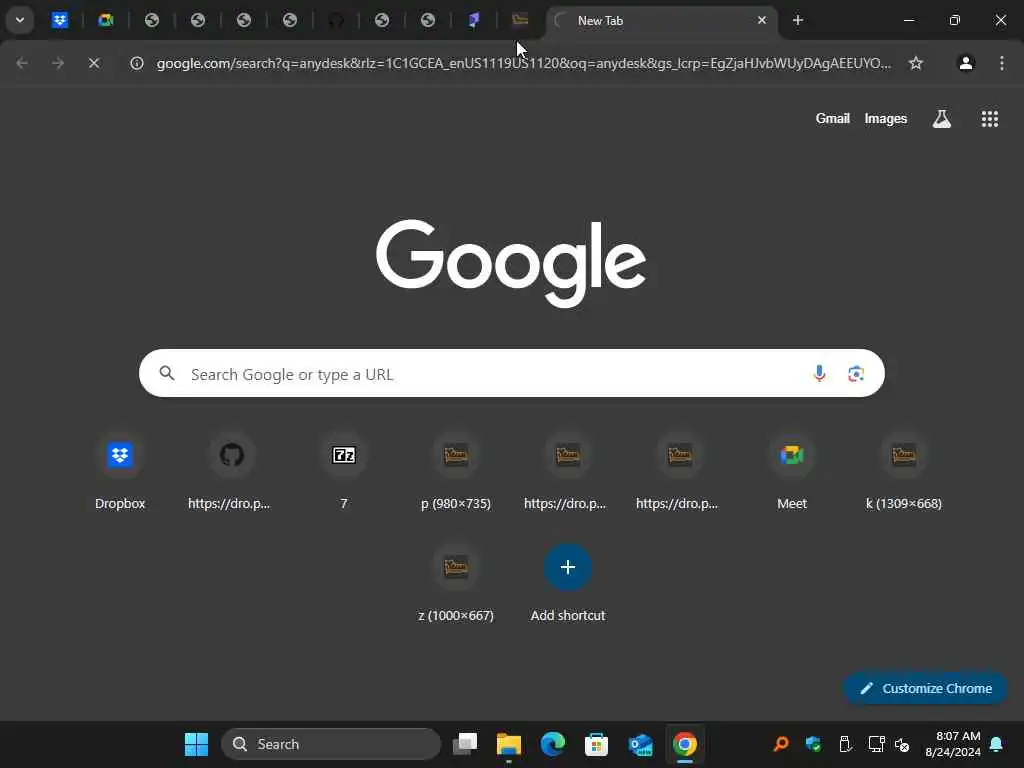
Task: Go forward to next page
Action: click(58, 63)
